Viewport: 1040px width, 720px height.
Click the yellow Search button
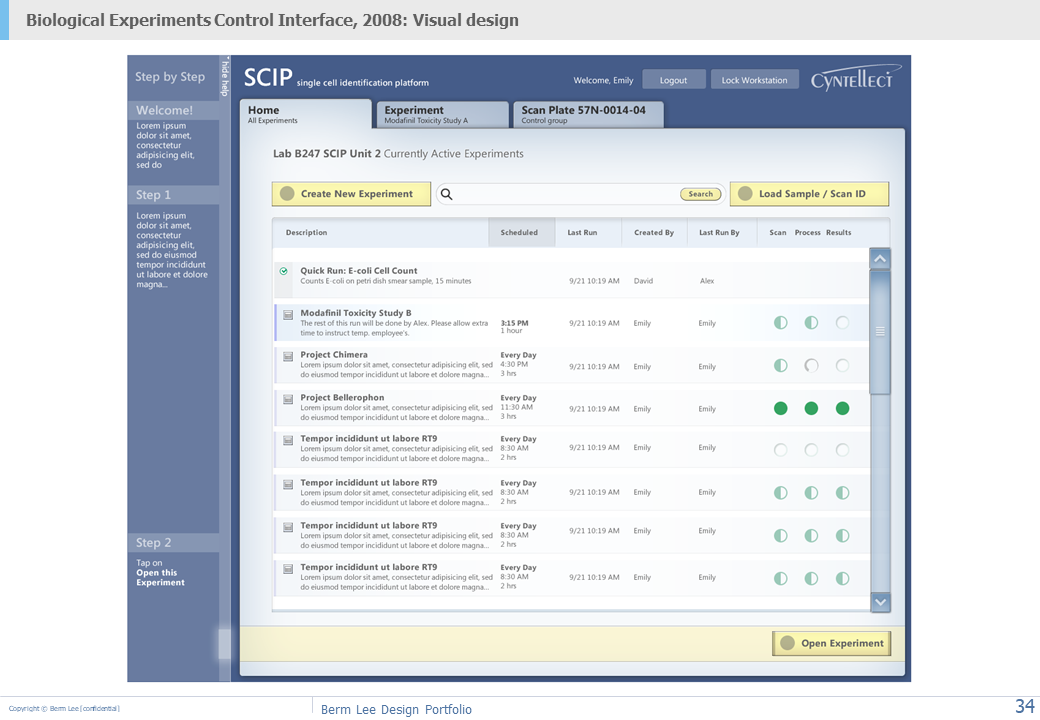pos(700,194)
